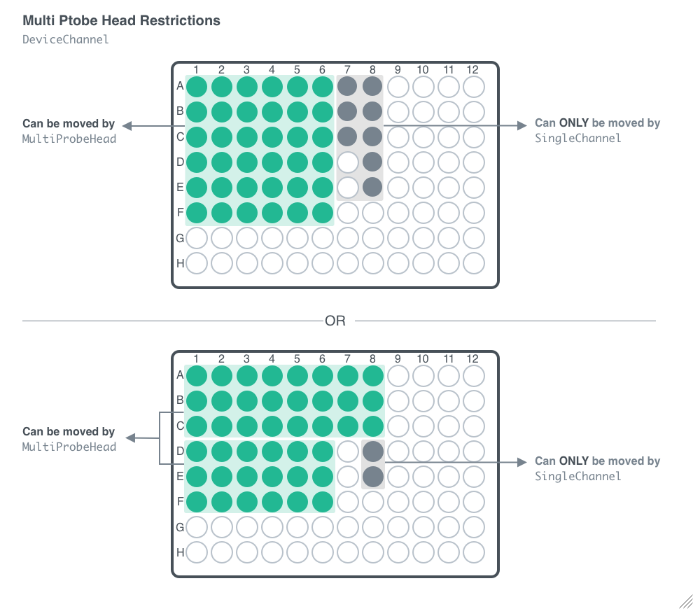Viewport: 693px width, 609px height.
Task: Click top MultiProbeHead code label
Action: coord(69,139)
